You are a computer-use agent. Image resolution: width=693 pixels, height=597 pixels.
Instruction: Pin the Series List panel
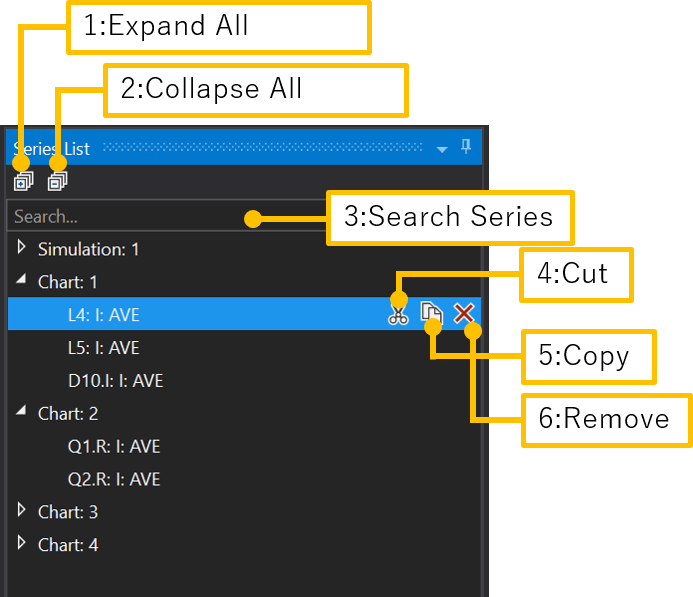pyautogui.click(x=466, y=146)
